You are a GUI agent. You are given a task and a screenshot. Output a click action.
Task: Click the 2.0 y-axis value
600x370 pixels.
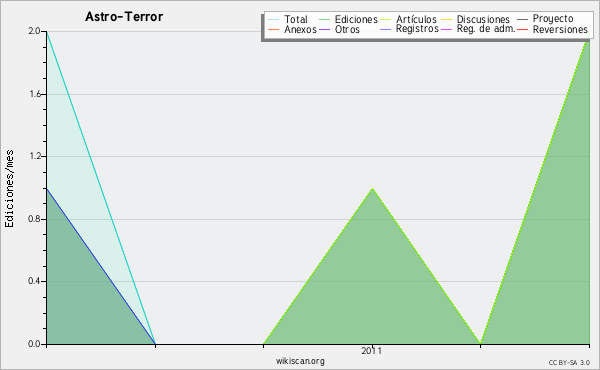tap(34, 31)
